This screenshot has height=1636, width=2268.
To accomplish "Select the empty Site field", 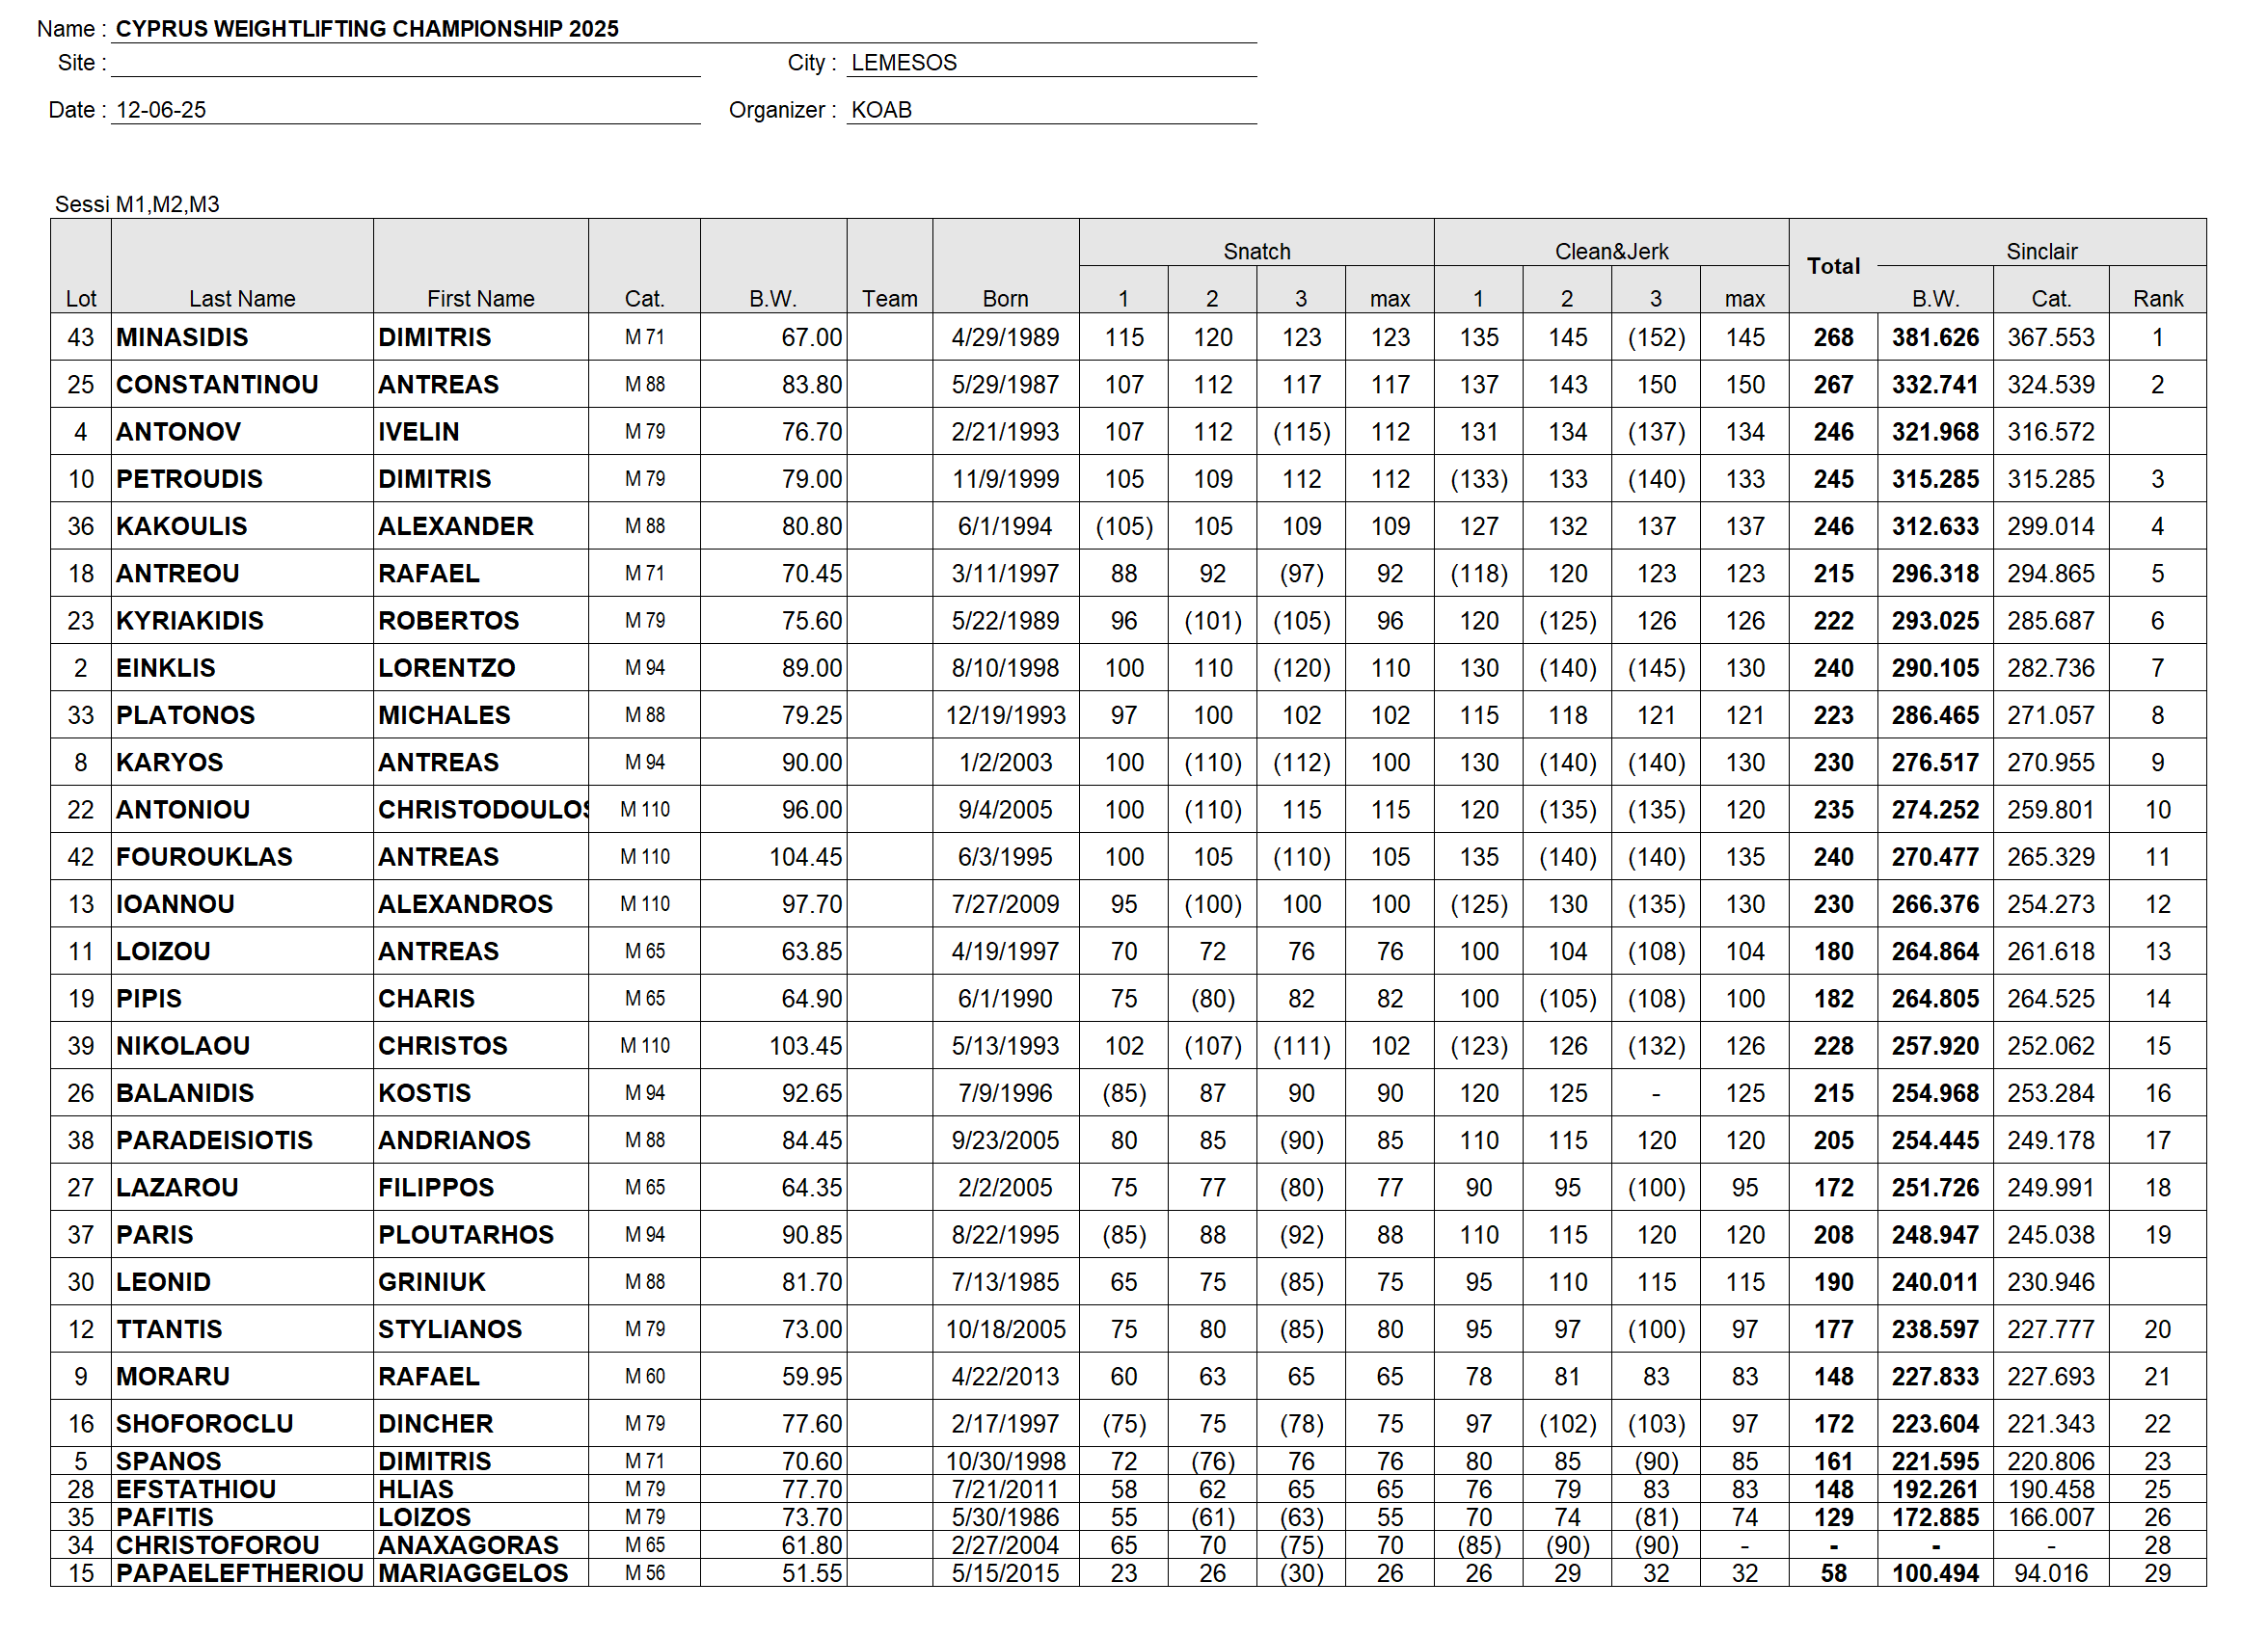I will pyautogui.click(x=405, y=62).
